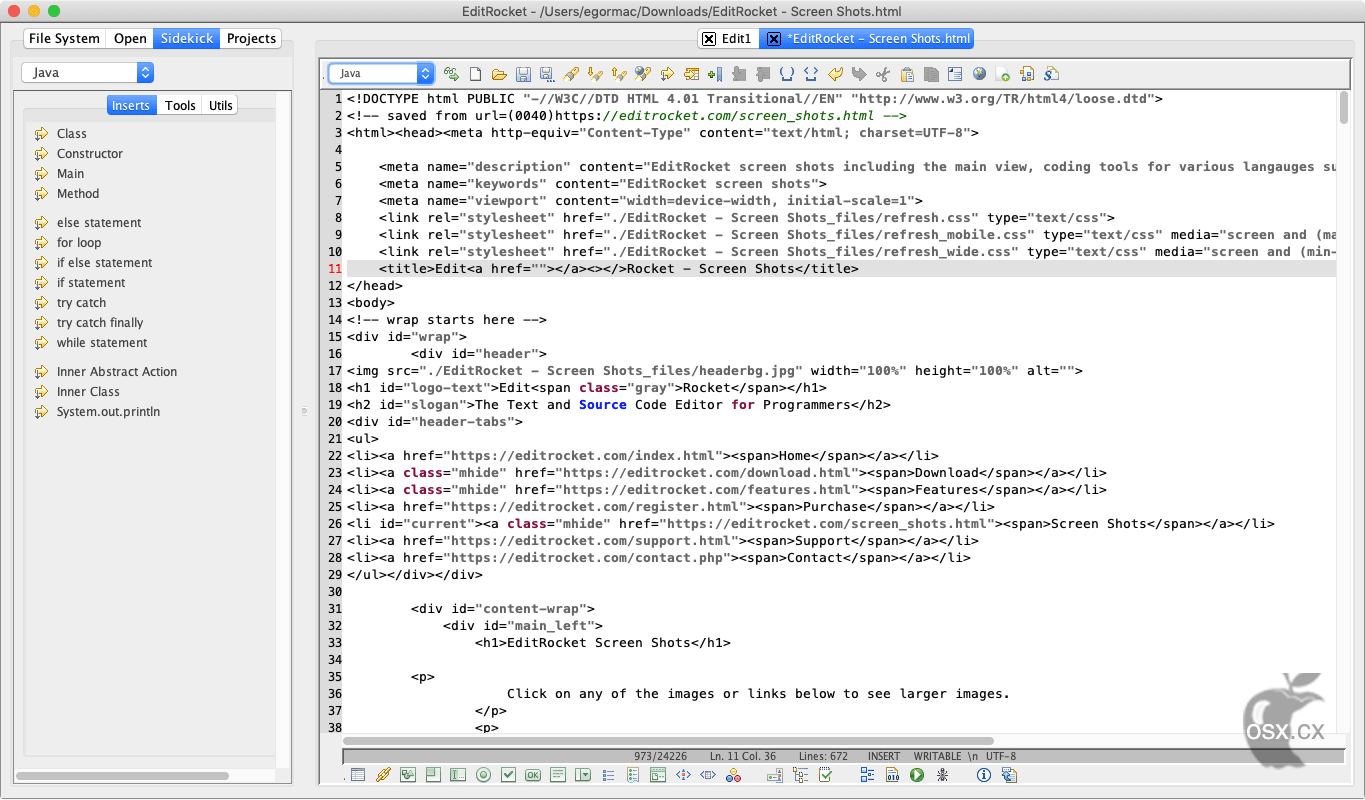Insert the while statement template
The image size is (1365, 800).
tap(102, 343)
